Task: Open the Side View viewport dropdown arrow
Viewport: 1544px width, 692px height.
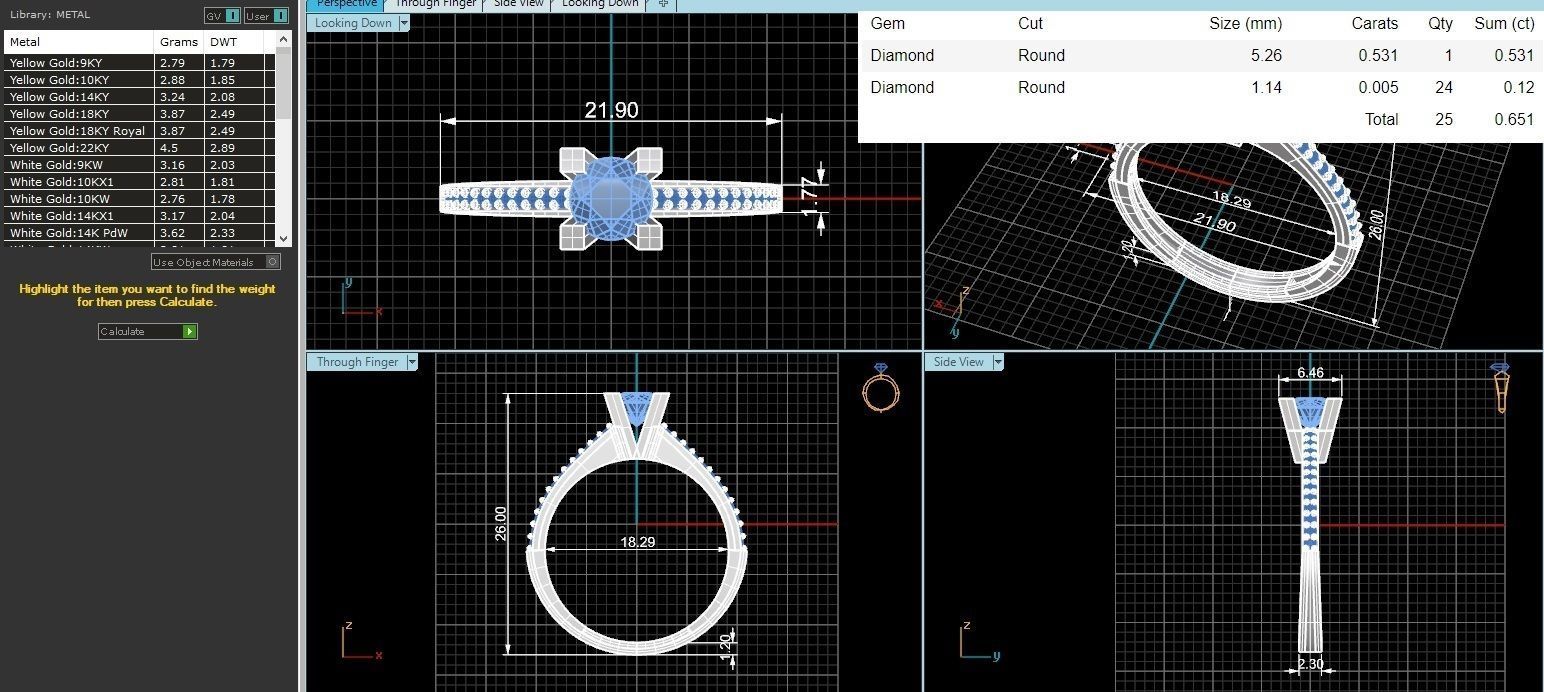Action: point(997,362)
